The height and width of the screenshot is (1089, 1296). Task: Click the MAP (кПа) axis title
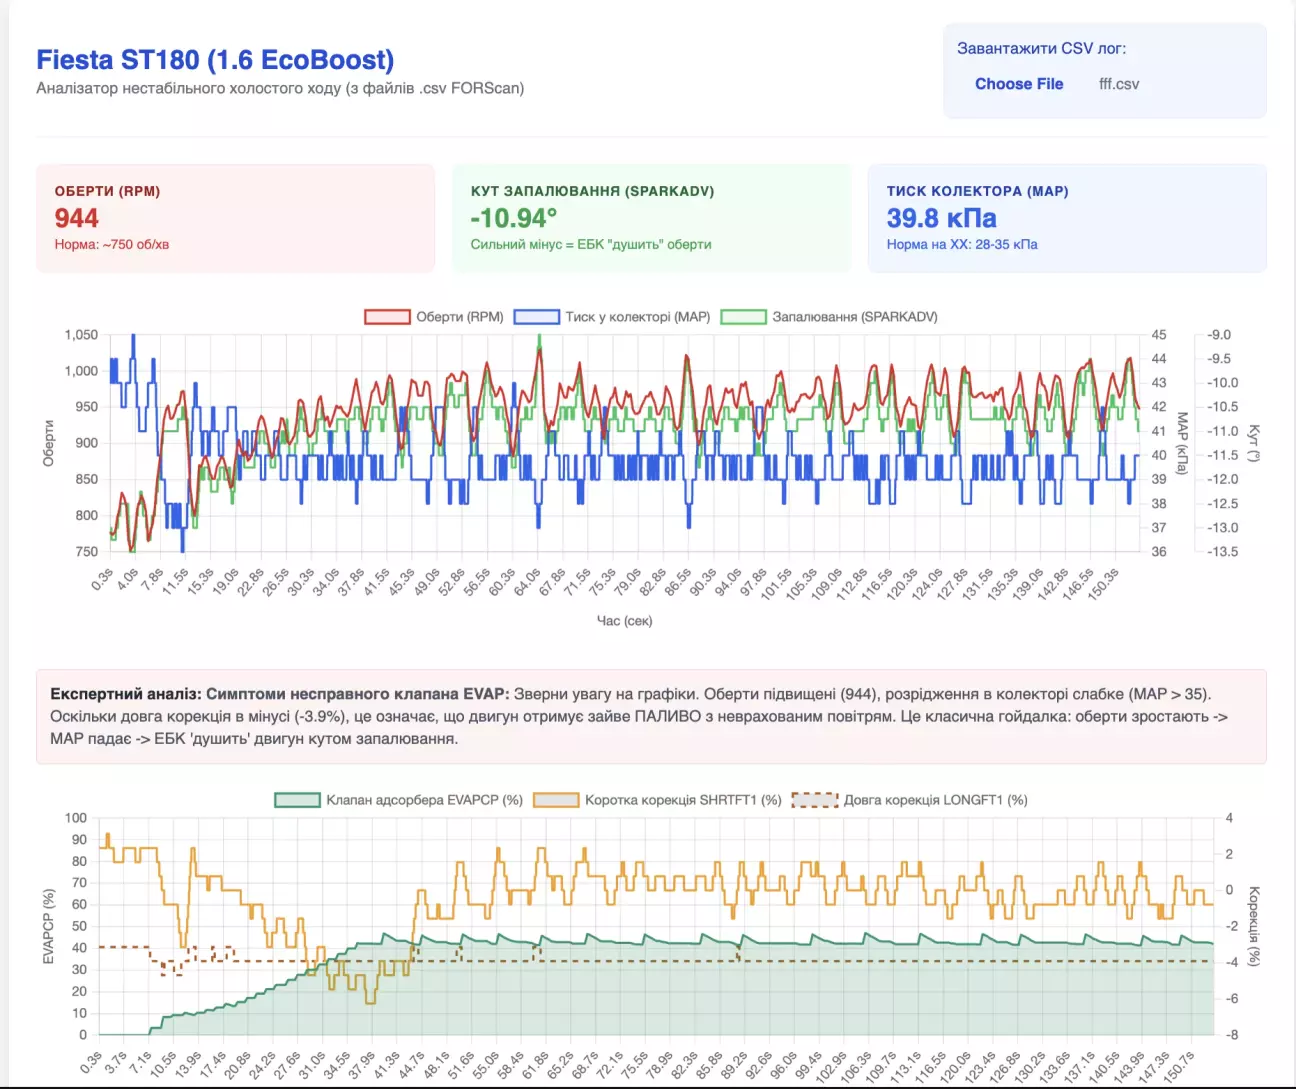1183,443
